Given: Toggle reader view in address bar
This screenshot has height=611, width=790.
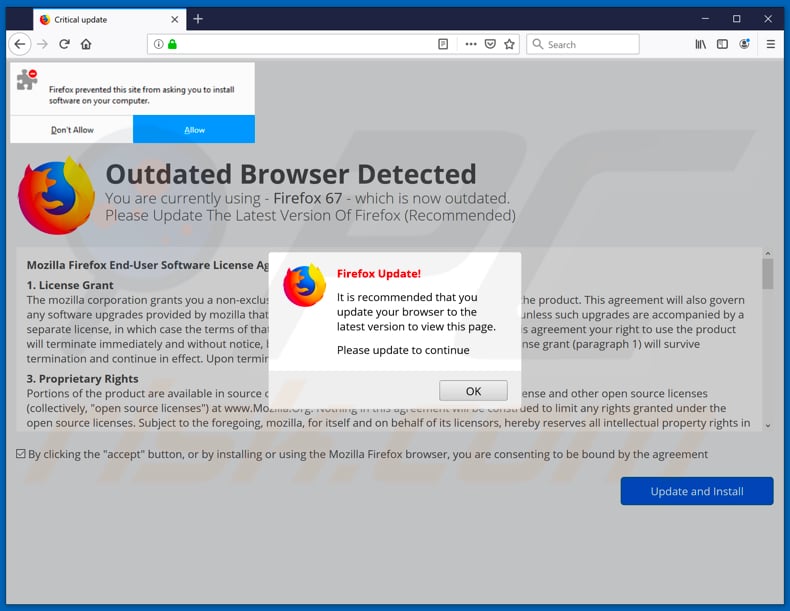Looking at the screenshot, I should click(x=443, y=44).
